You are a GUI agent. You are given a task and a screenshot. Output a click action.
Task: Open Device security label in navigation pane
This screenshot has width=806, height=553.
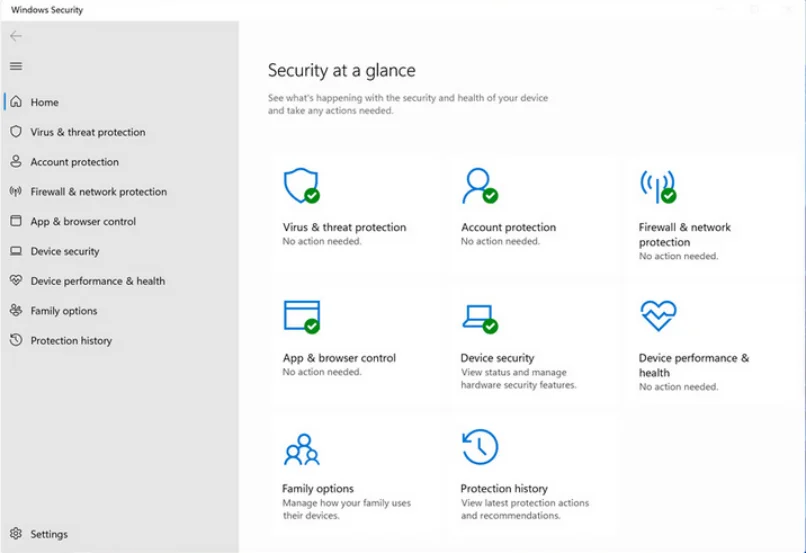pos(65,251)
